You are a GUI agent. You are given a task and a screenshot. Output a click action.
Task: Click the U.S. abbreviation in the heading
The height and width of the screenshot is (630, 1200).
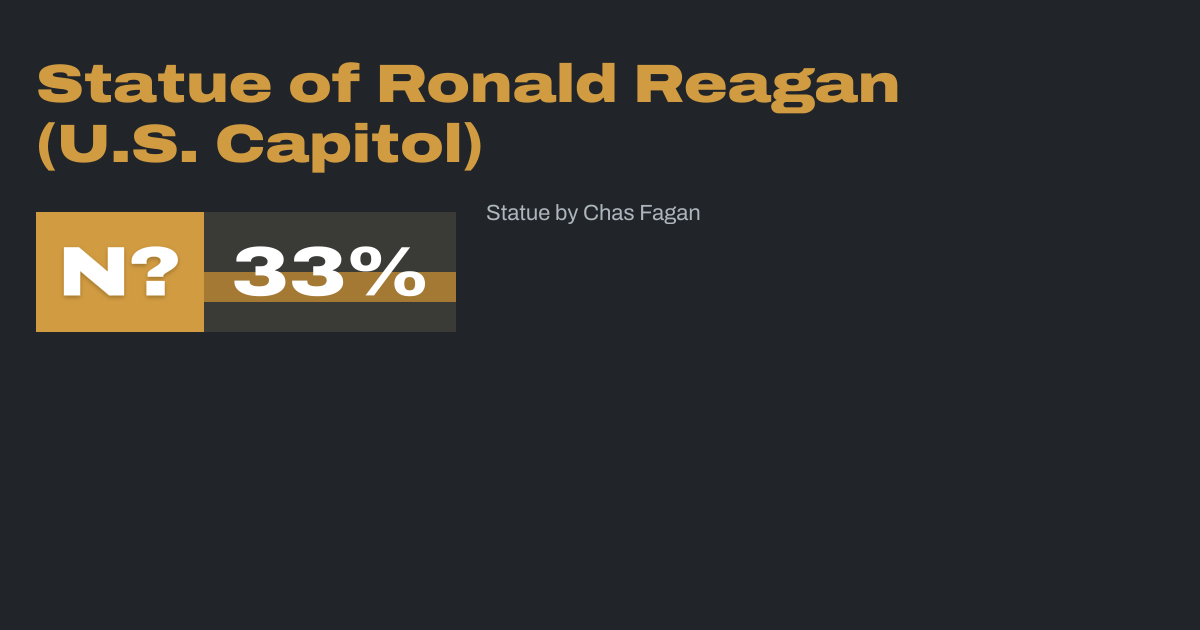[122, 146]
